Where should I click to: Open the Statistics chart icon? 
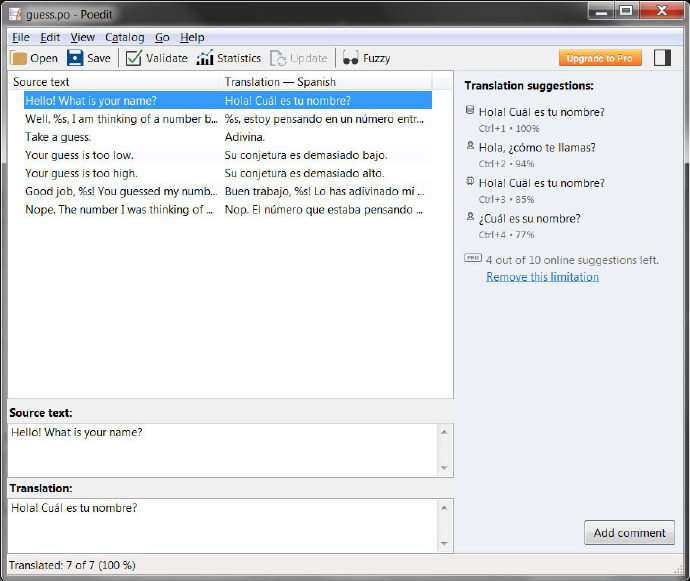point(205,58)
